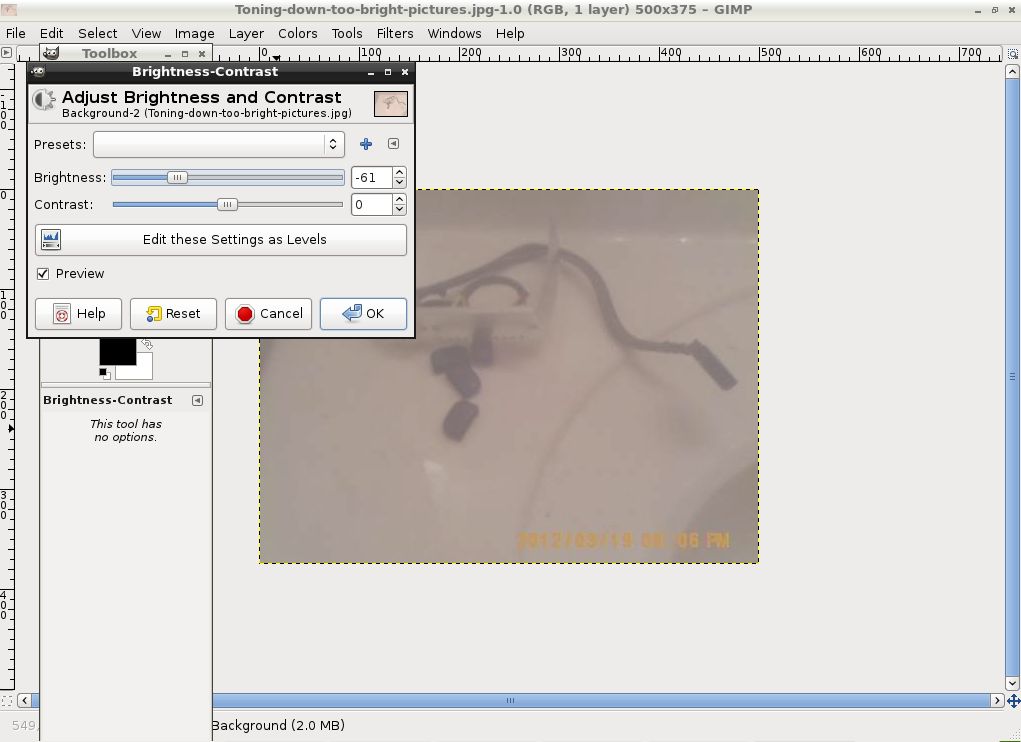
Task: Click the Brightness value field showing -61
Action: [x=372, y=177]
